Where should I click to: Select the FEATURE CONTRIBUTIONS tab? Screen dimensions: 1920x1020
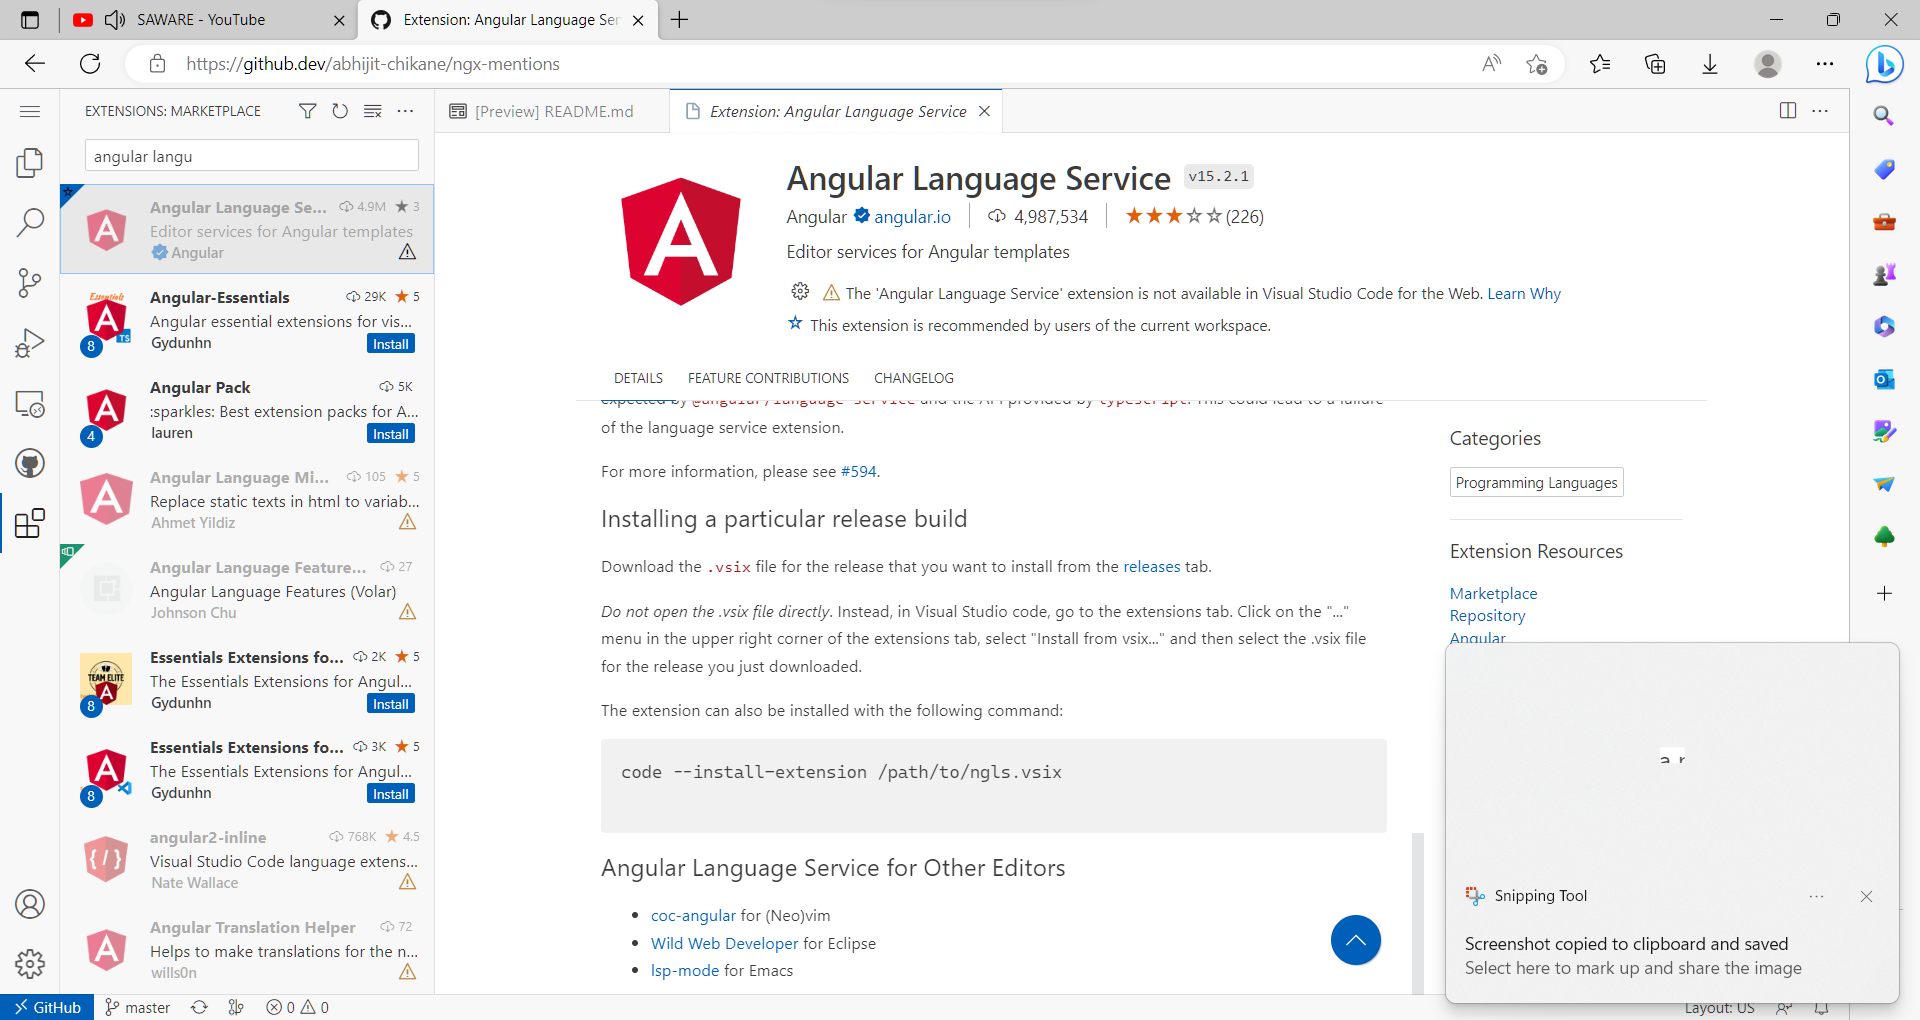(x=768, y=378)
